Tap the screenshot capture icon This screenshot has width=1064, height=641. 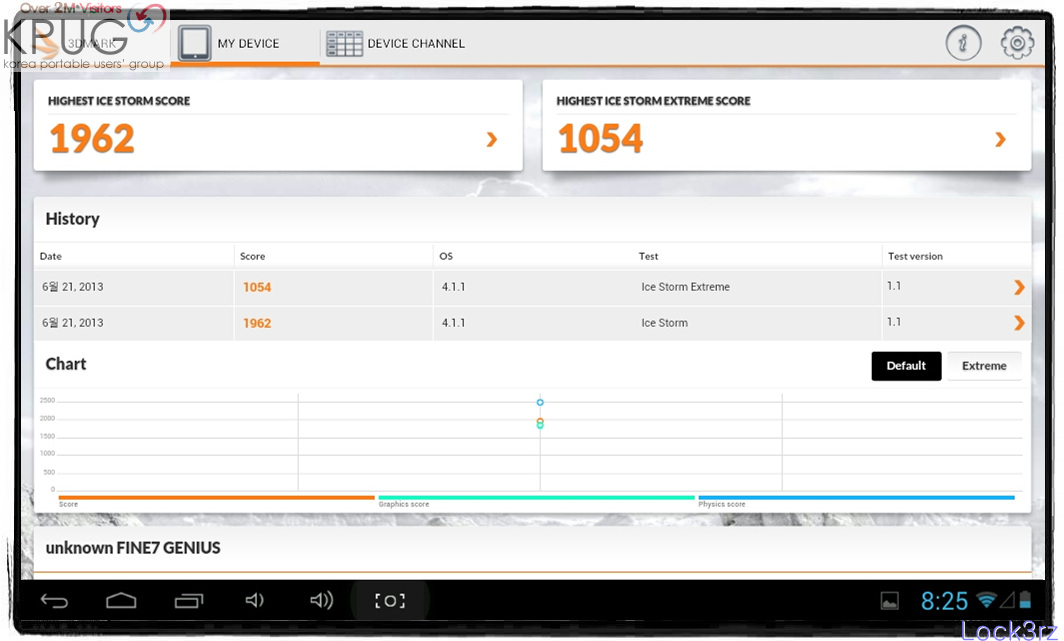point(390,600)
